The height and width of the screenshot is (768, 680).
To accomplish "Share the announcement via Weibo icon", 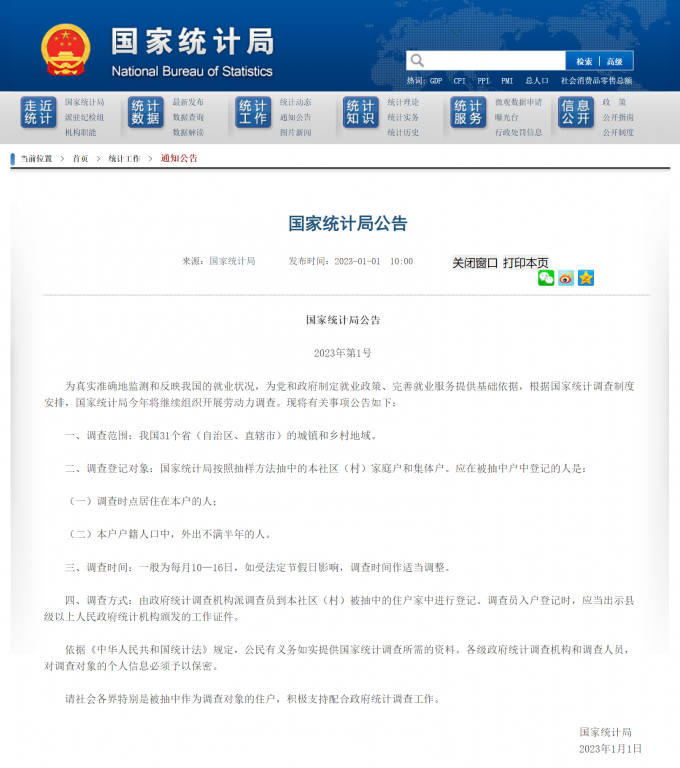I will coord(566,278).
